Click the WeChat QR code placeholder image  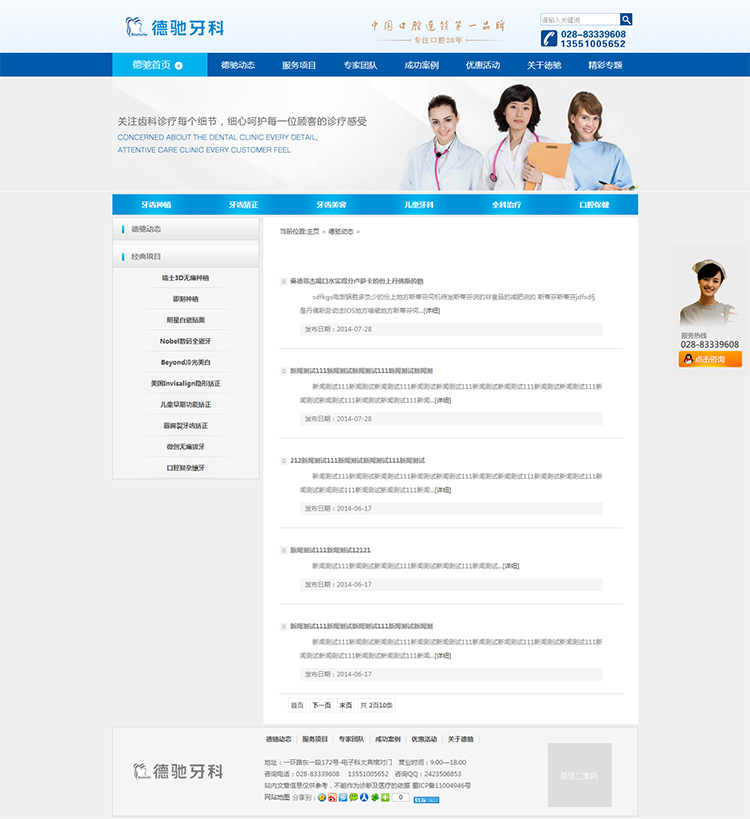point(579,775)
